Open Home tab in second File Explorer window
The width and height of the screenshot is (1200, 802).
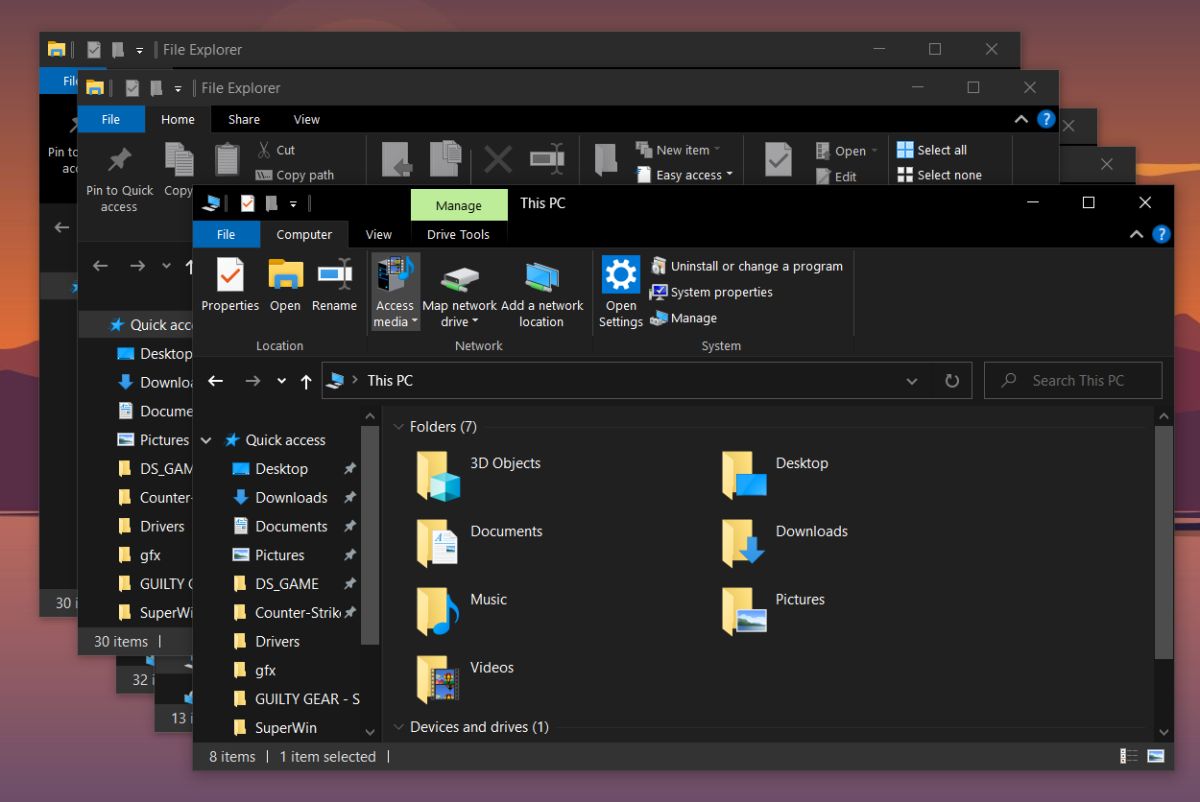[x=178, y=119]
